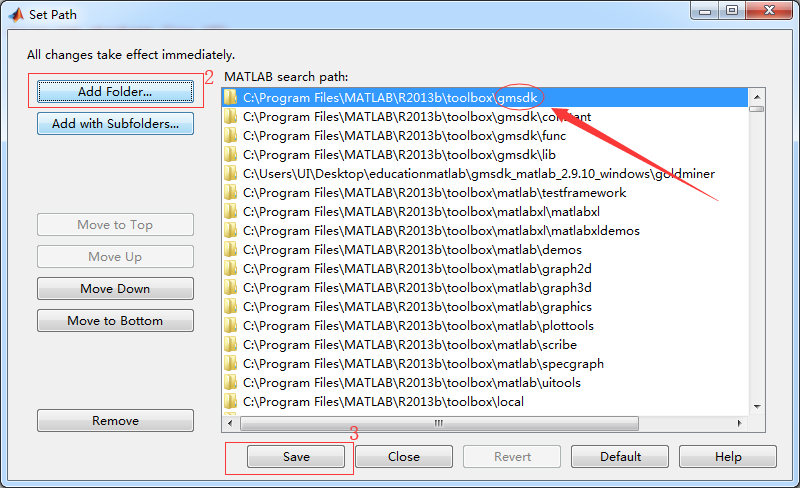Click folder icon of matlab\demos row

click(231, 250)
